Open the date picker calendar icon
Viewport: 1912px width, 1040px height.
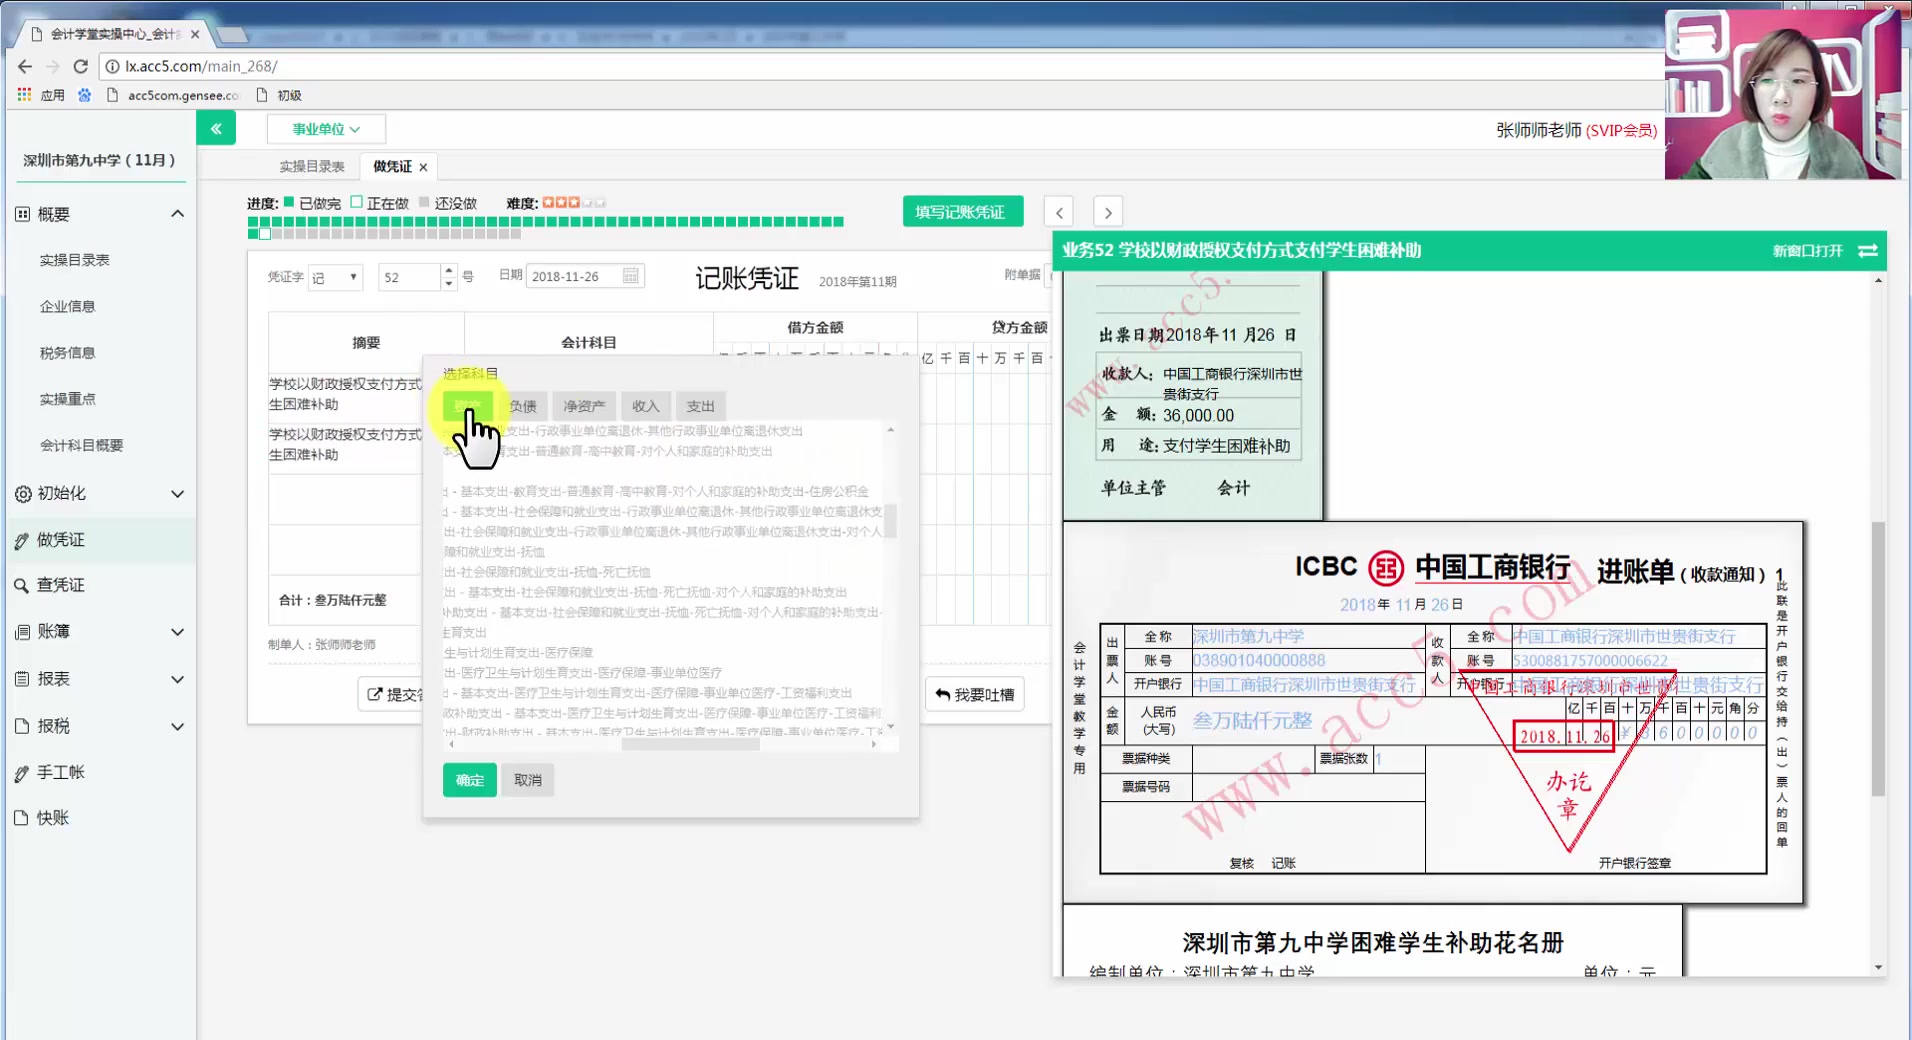click(x=629, y=275)
